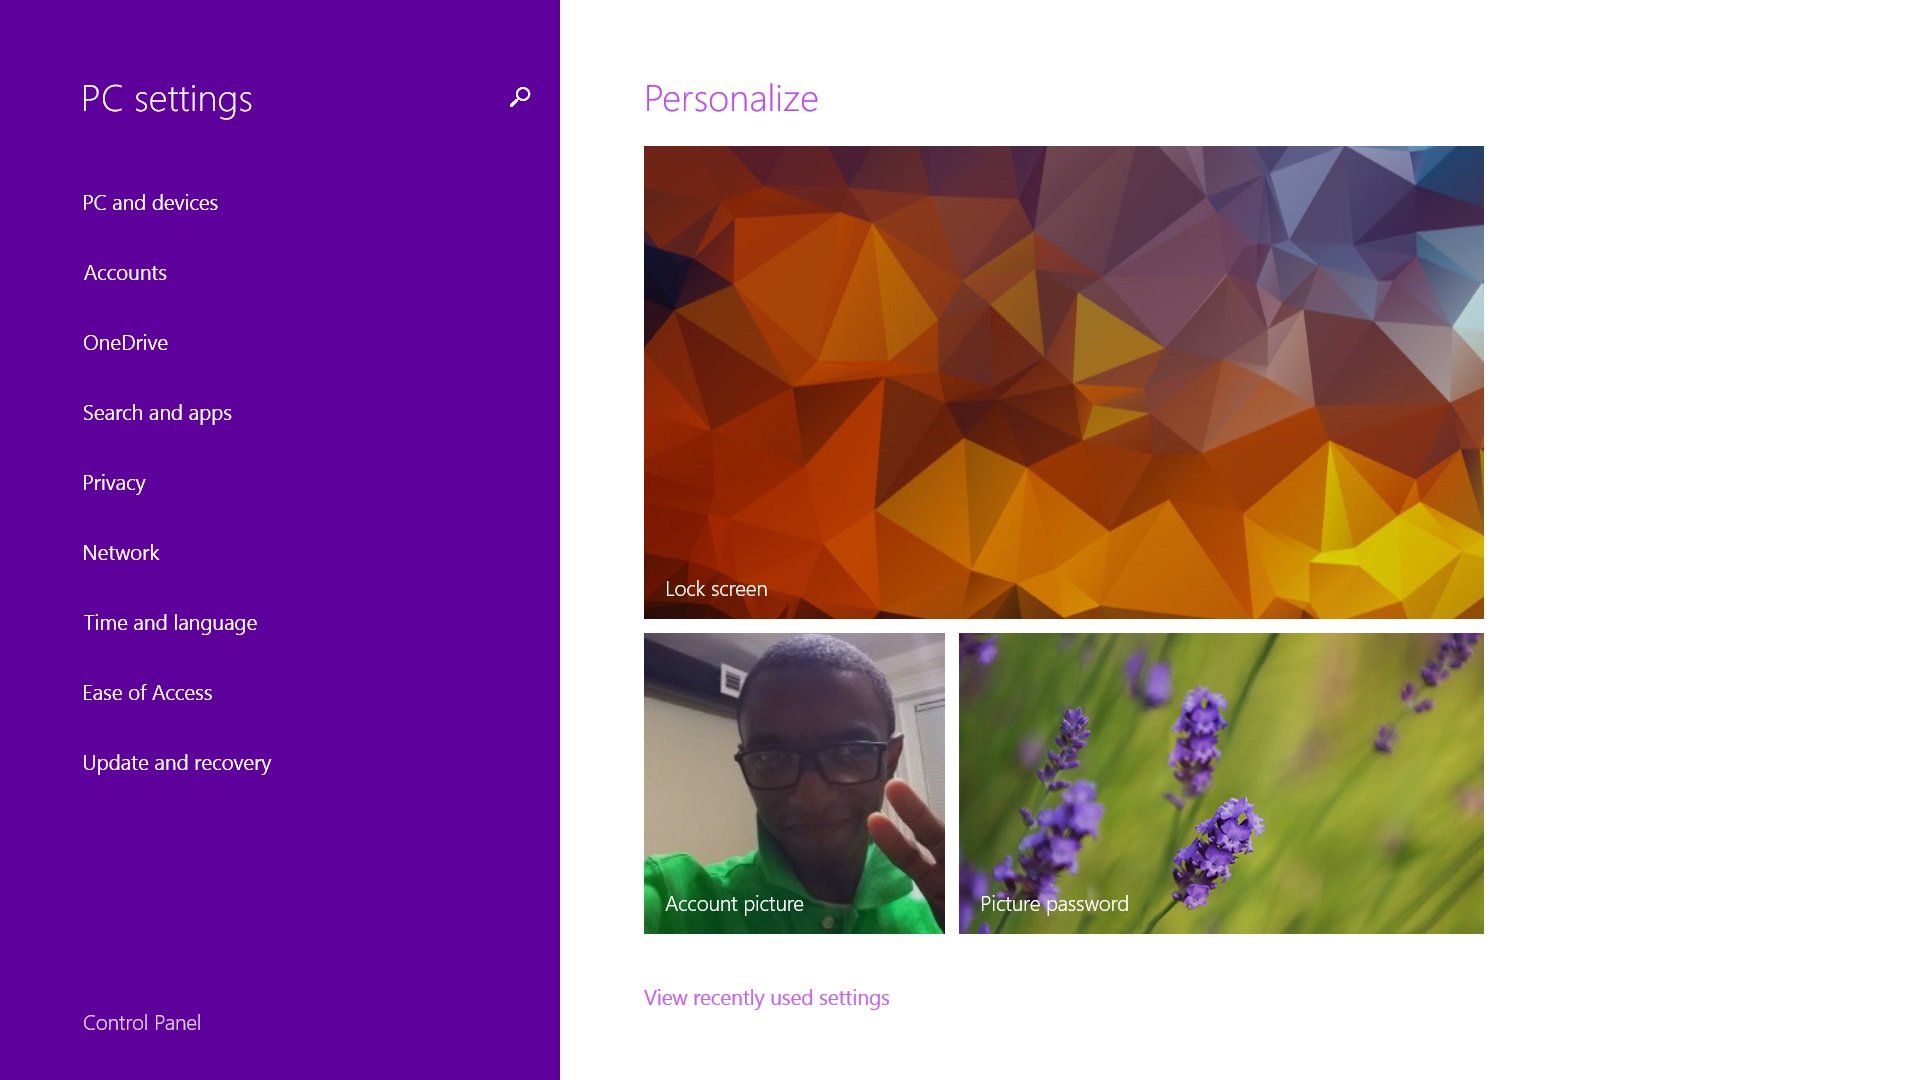This screenshot has height=1080, width=1920.
Task: Click the search magnifier icon
Action: click(519, 97)
